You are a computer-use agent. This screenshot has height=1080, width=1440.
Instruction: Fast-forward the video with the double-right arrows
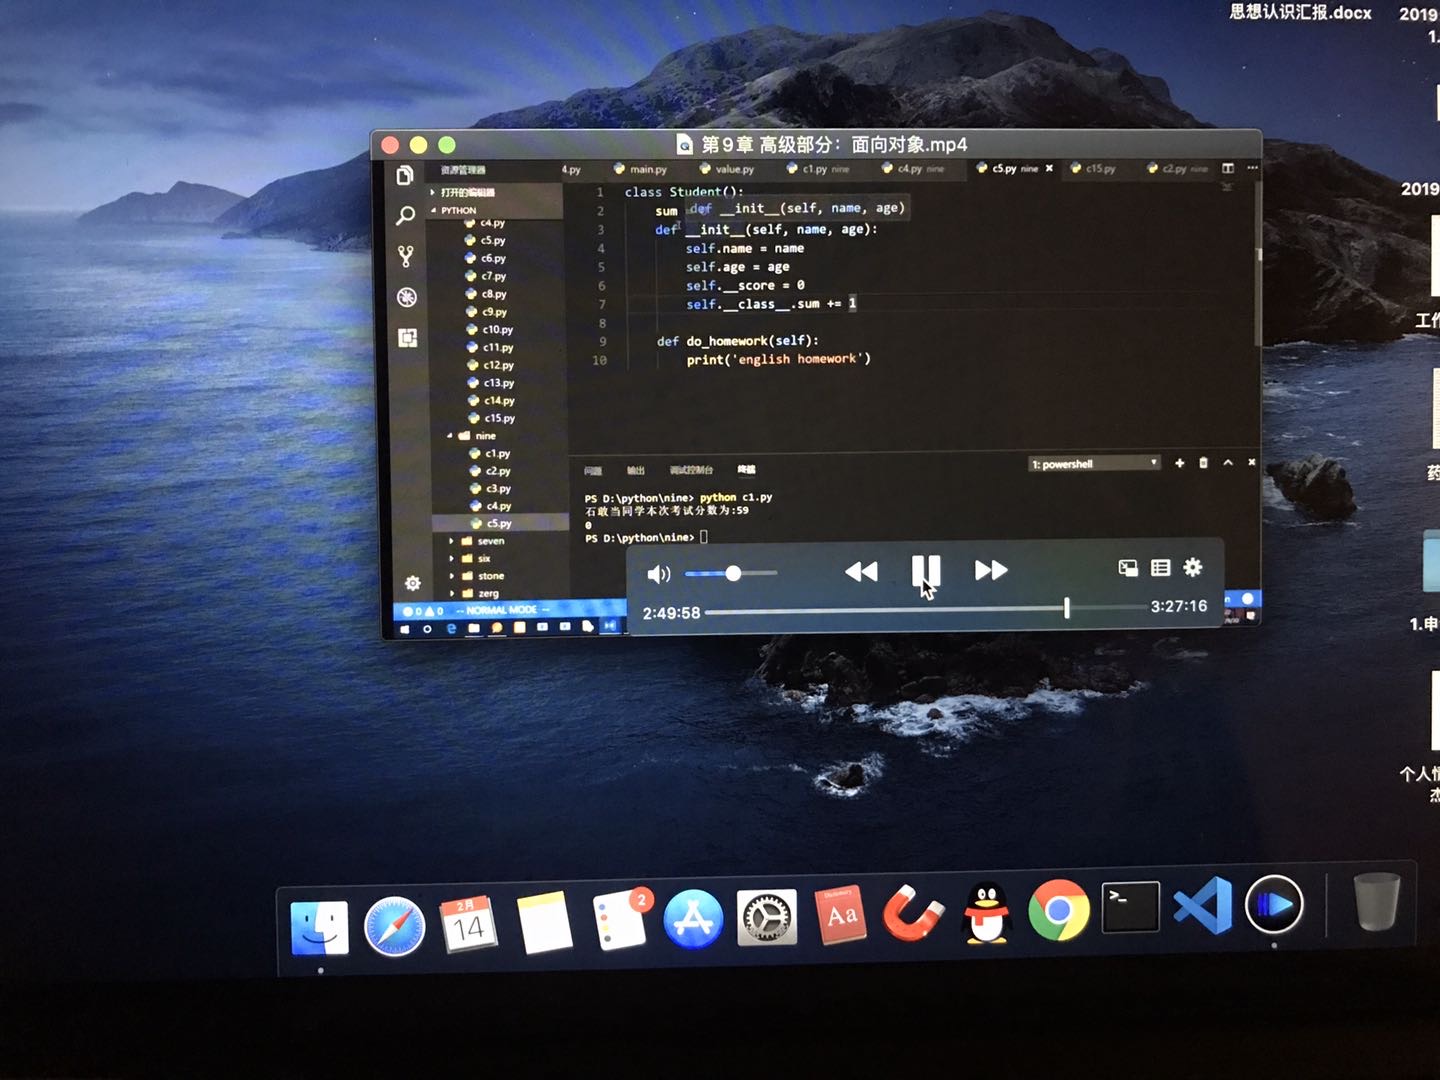tap(991, 570)
